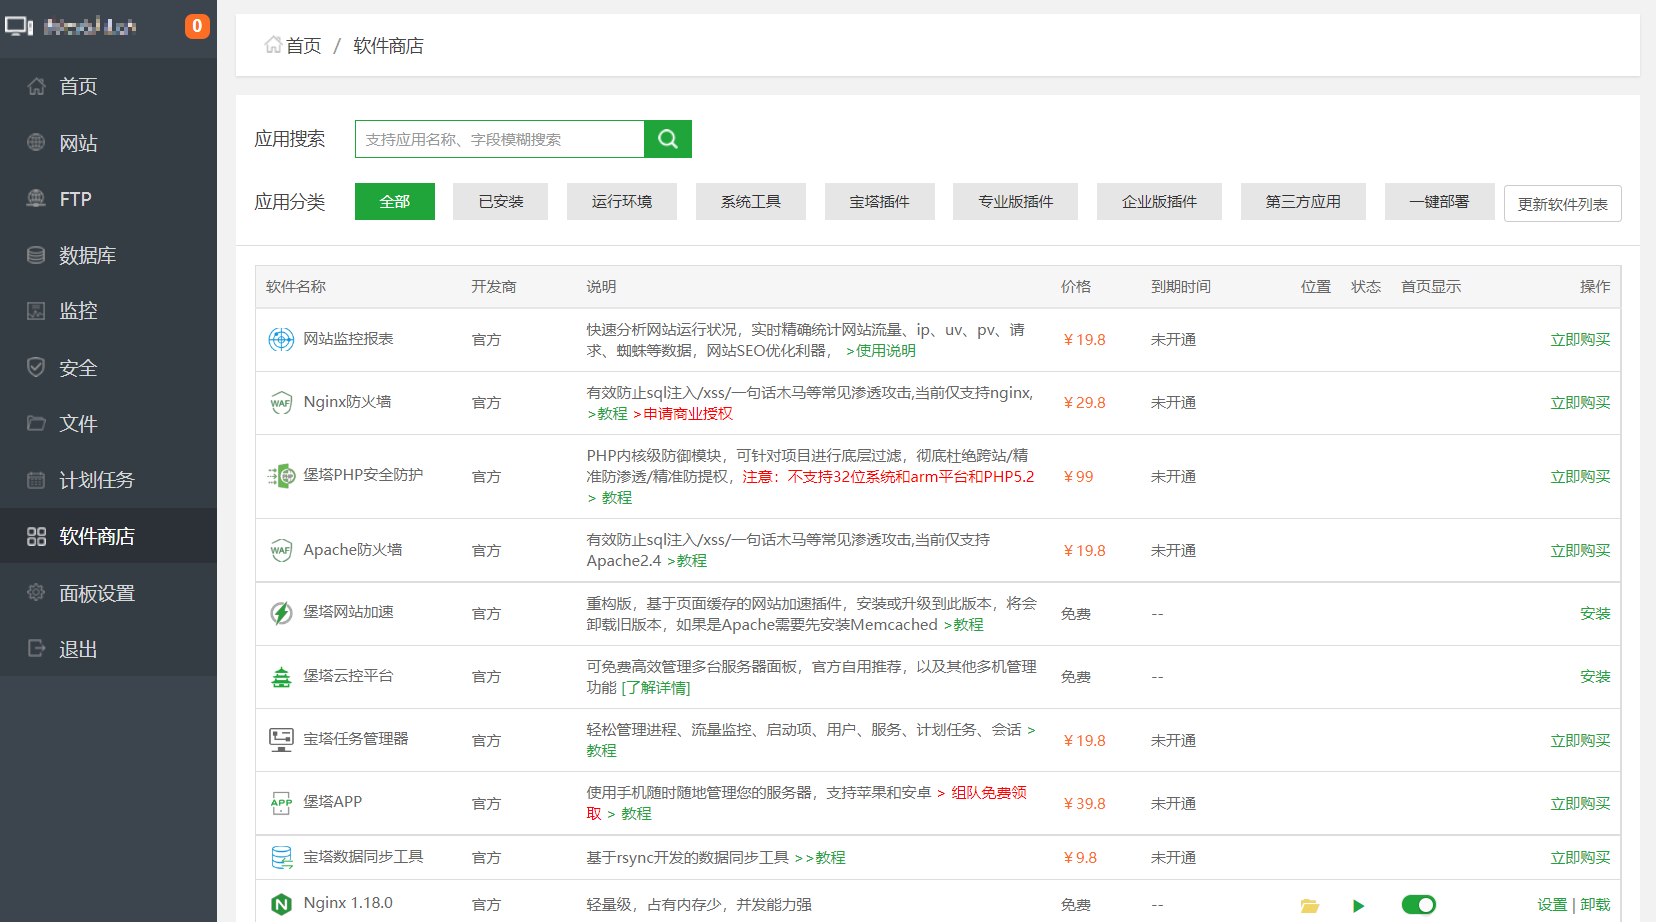Click the 网站监控报表 app icon

point(281,339)
